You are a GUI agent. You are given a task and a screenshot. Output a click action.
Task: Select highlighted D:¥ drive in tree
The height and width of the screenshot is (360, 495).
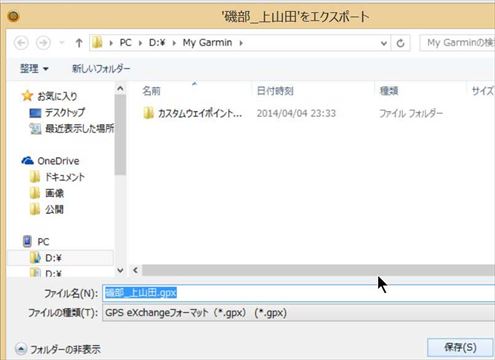click(53, 258)
